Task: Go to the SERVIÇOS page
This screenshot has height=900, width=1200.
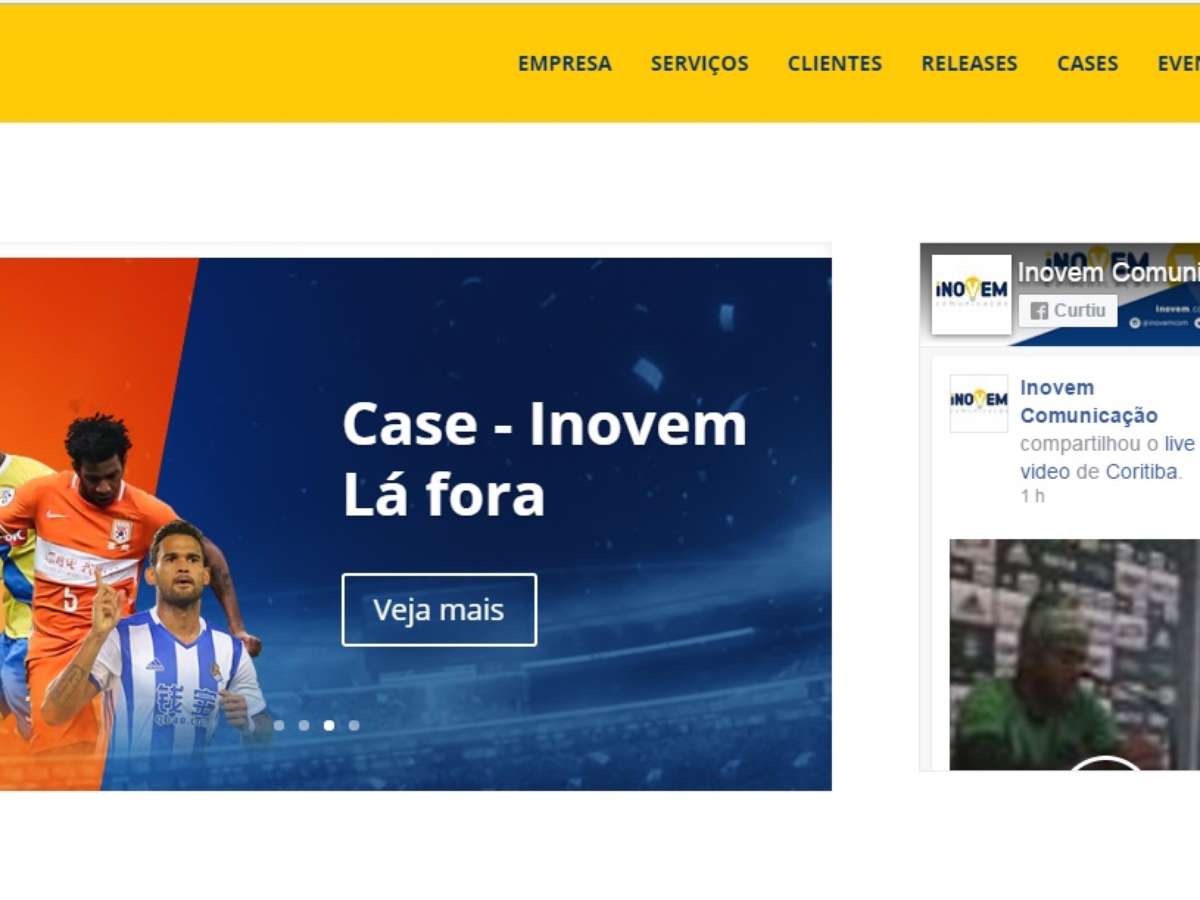Action: coord(699,63)
